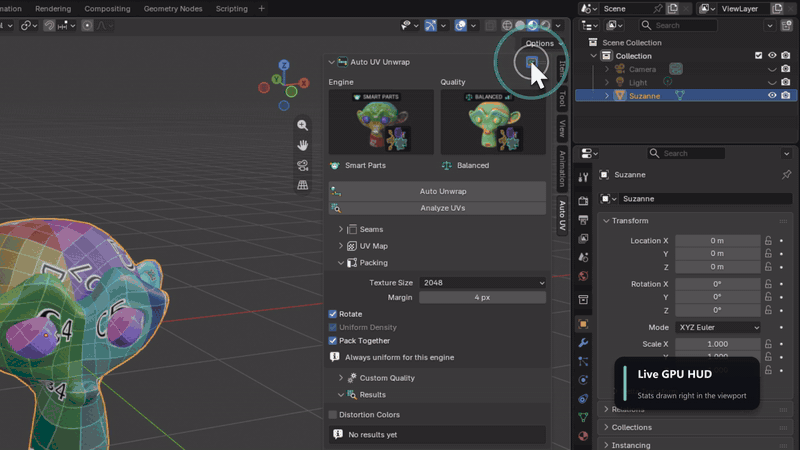Switch to Geometry Nodes workspace tab
The image size is (800, 450).
coord(173,9)
